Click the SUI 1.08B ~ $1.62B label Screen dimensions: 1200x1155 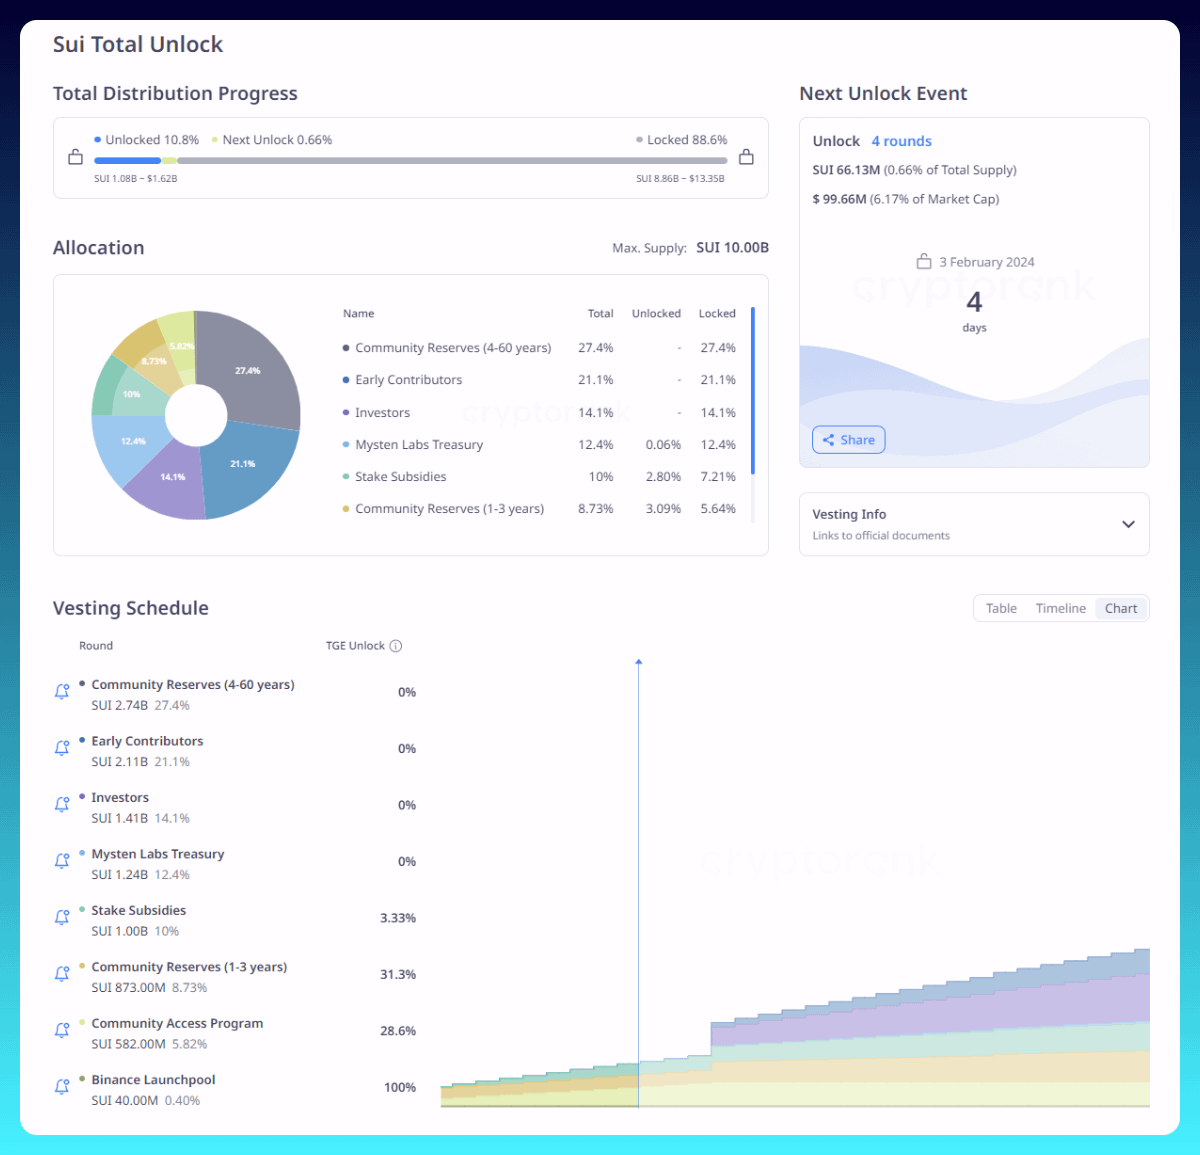[x=135, y=179]
